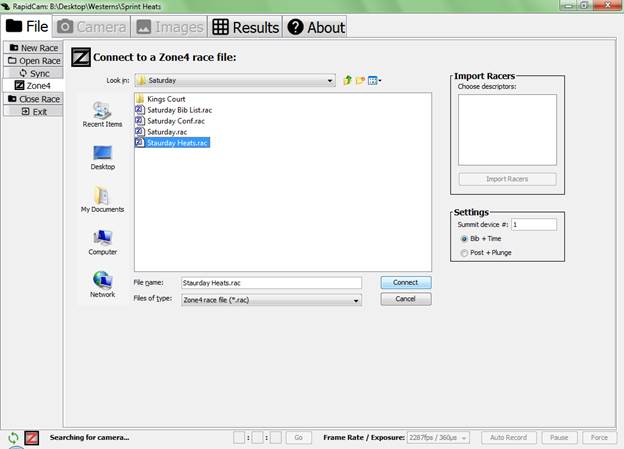The width and height of the screenshot is (624, 449).
Task: Go to the Desktop location icon
Action: (102, 155)
